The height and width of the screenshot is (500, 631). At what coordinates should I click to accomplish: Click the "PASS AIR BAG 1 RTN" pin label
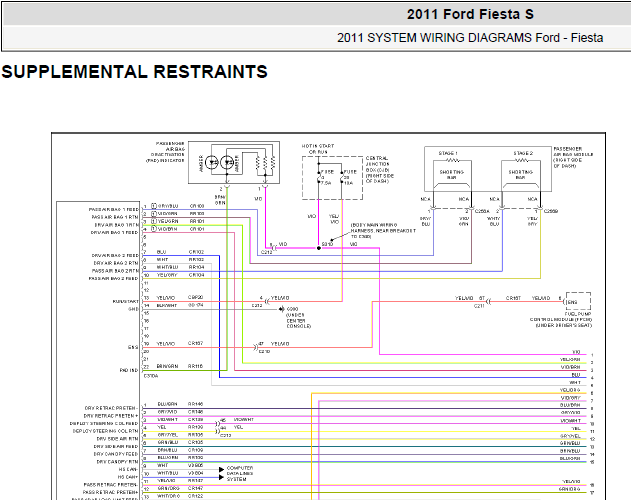click(x=115, y=217)
